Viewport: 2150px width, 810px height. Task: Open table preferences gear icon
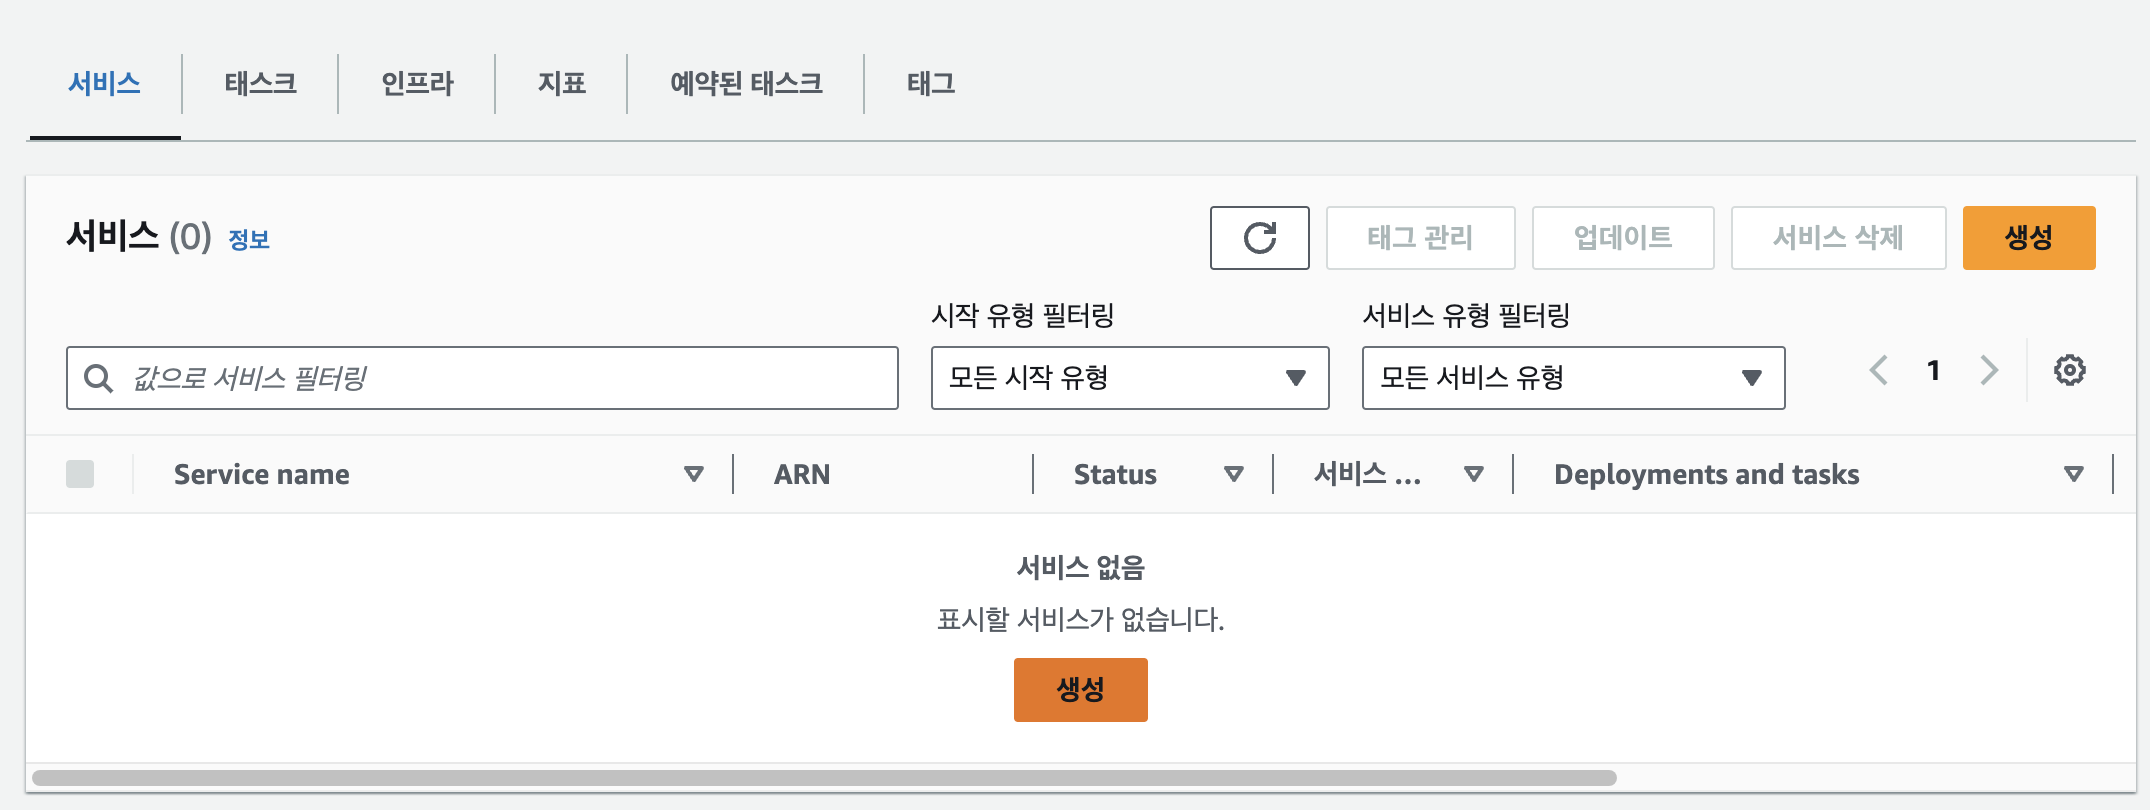point(2069,370)
